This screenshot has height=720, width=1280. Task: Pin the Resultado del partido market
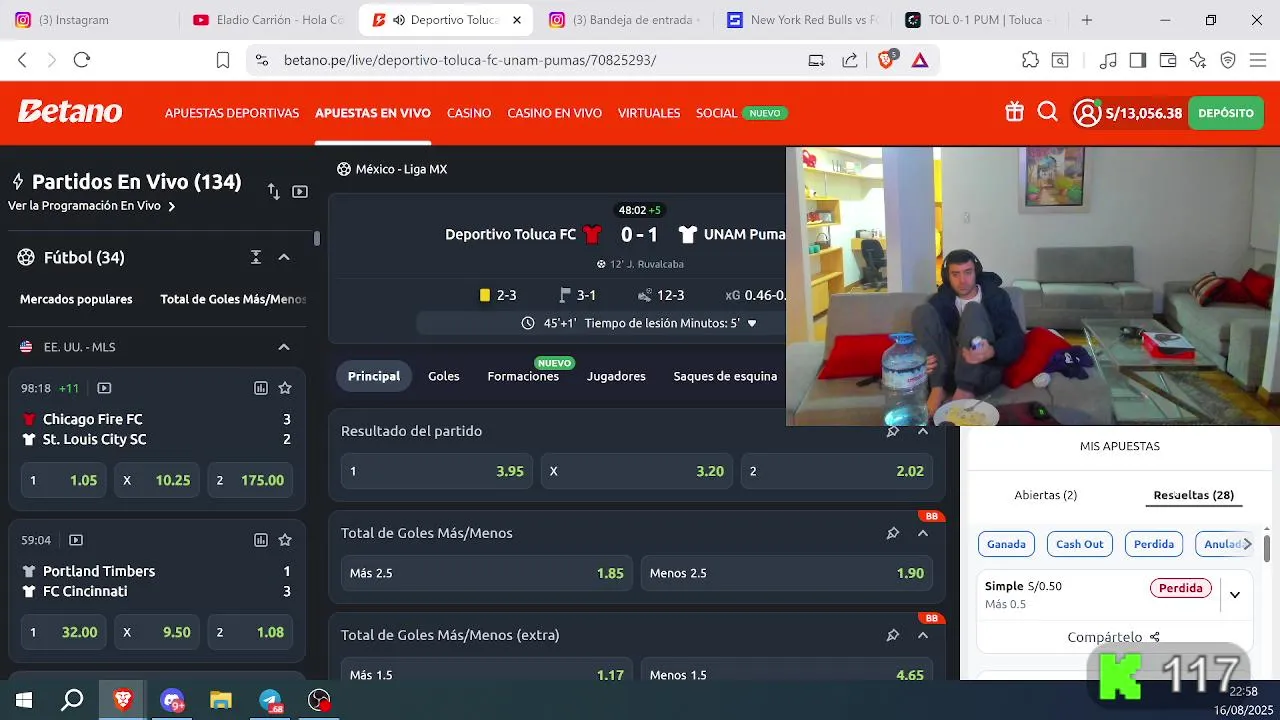click(x=892, y=431)
